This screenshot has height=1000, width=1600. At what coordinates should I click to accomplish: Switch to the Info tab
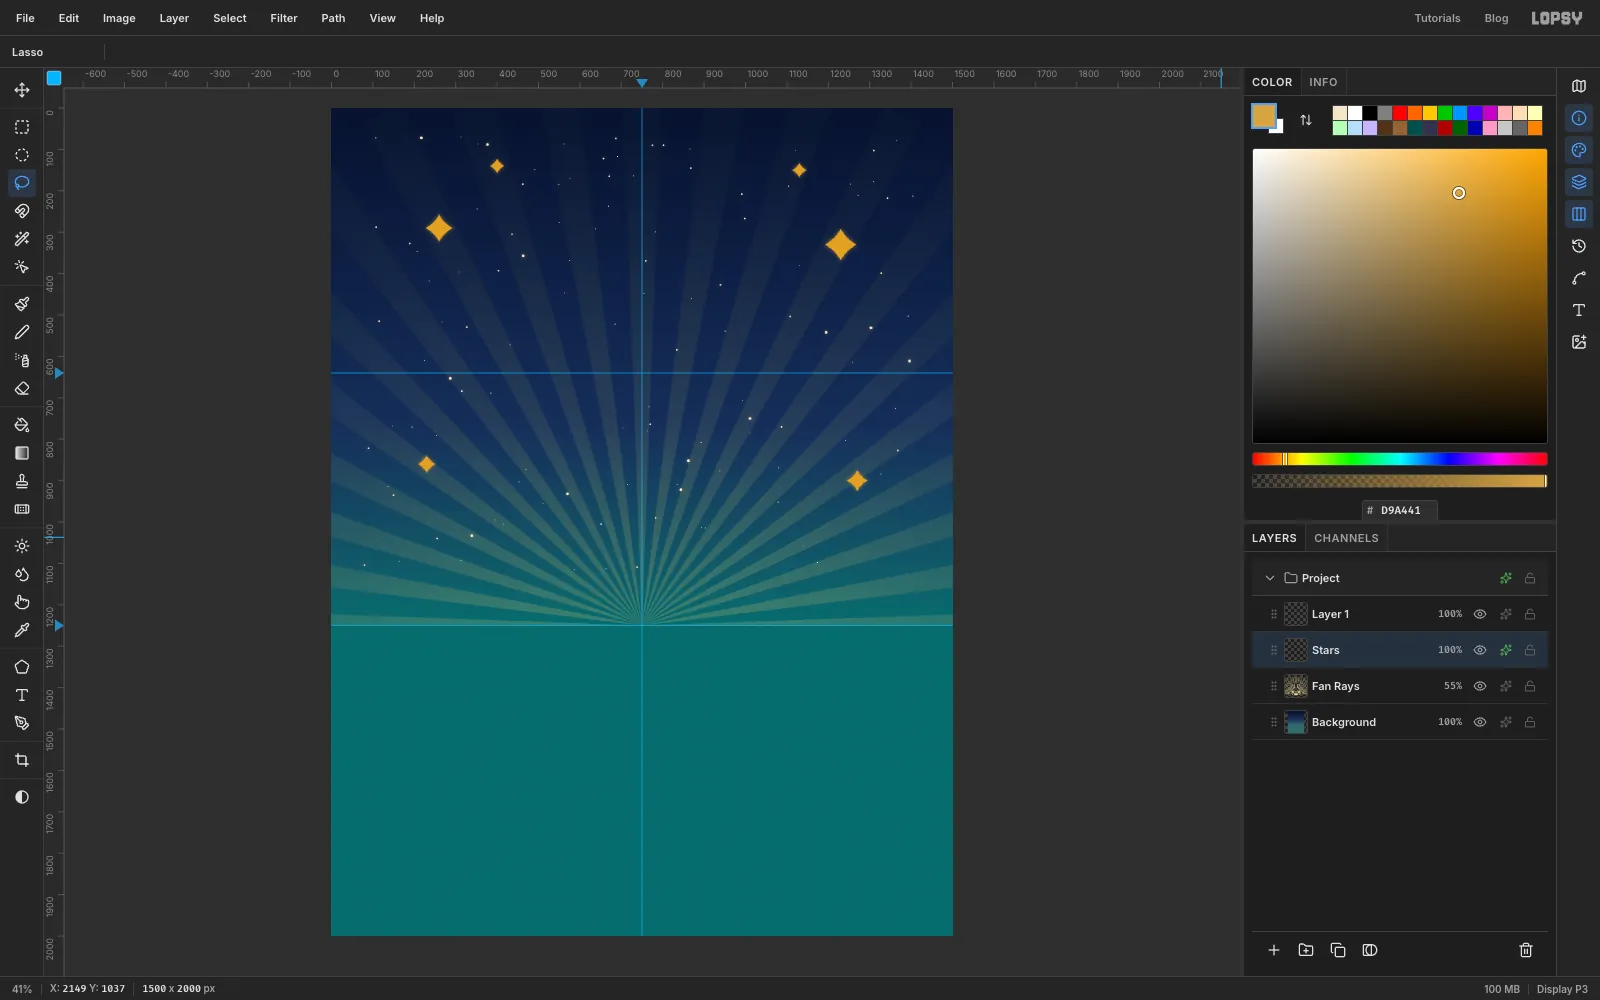coord(1323,82)
